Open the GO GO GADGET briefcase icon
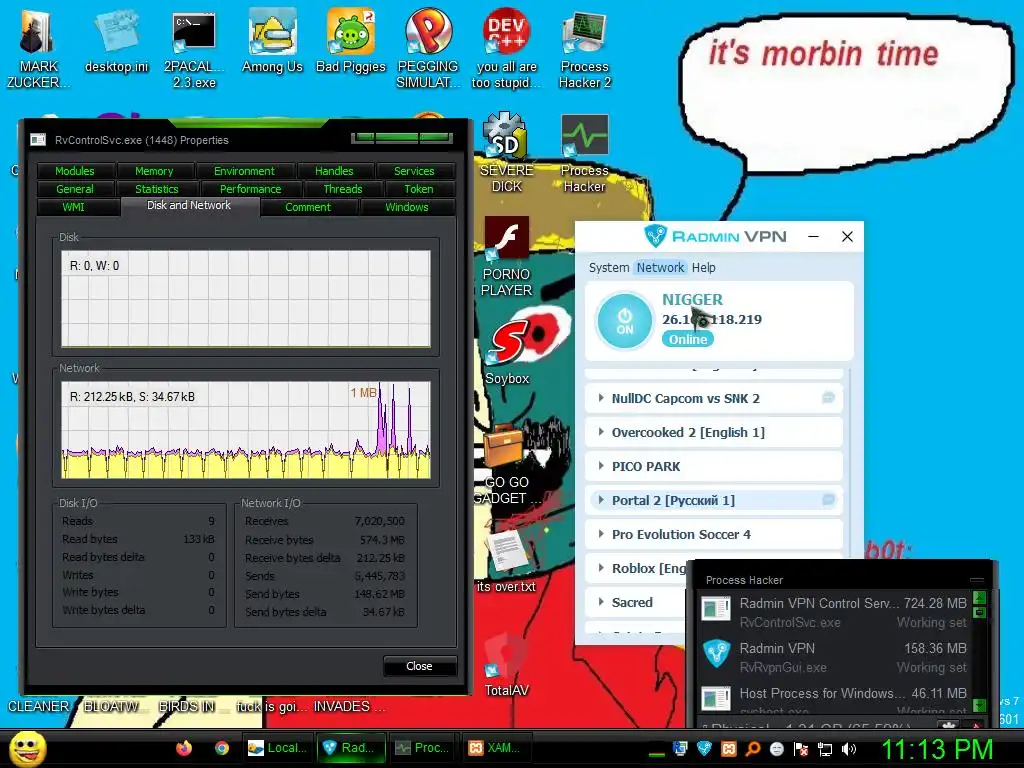Screen dimensions: 1024x768 click(507, 464)
